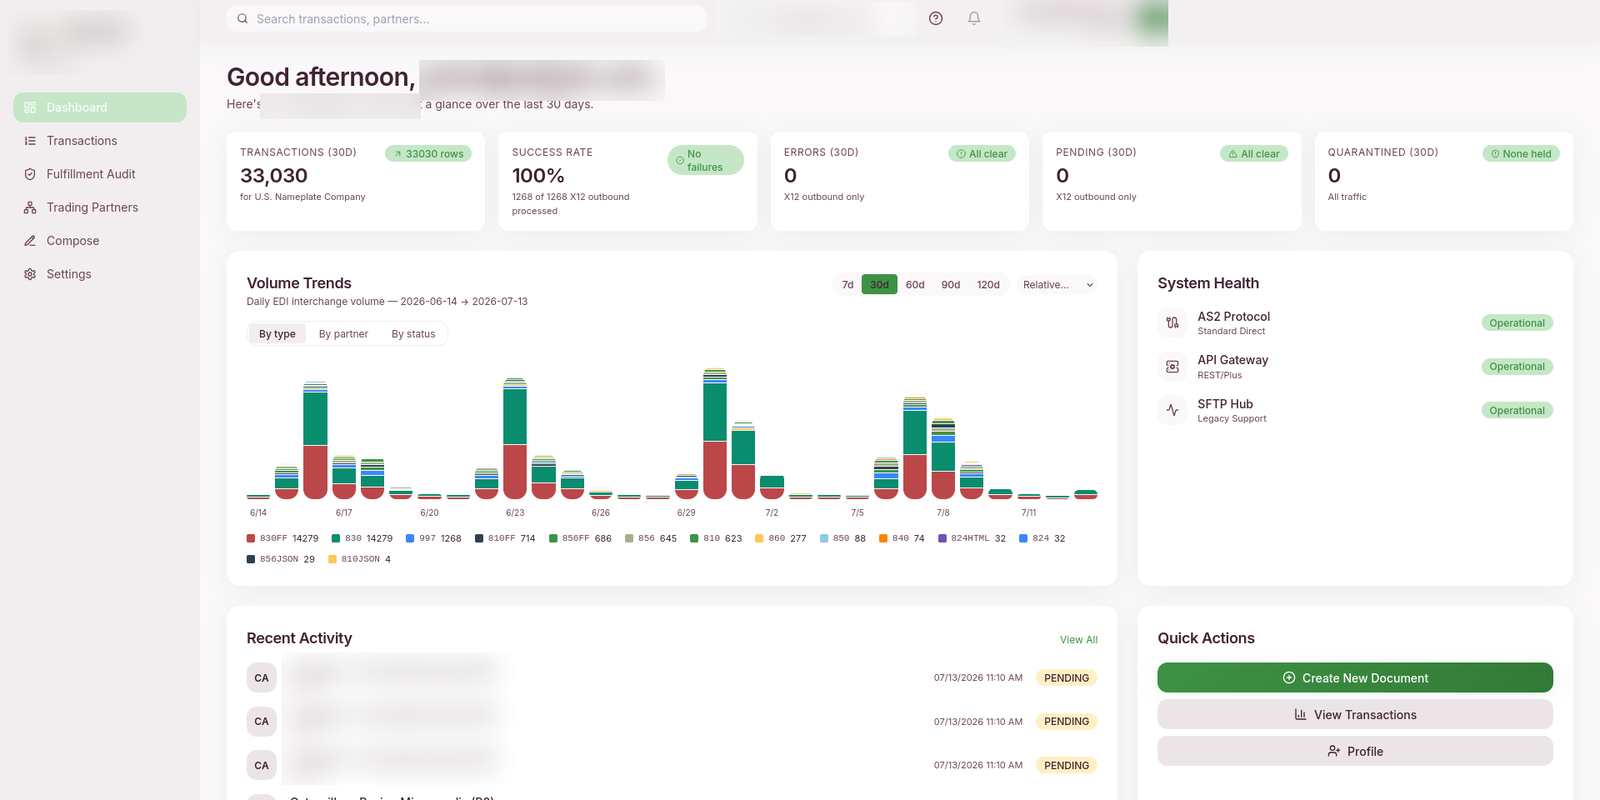
Task: Click the Profile quick action button
Action: pos(1355,751)
